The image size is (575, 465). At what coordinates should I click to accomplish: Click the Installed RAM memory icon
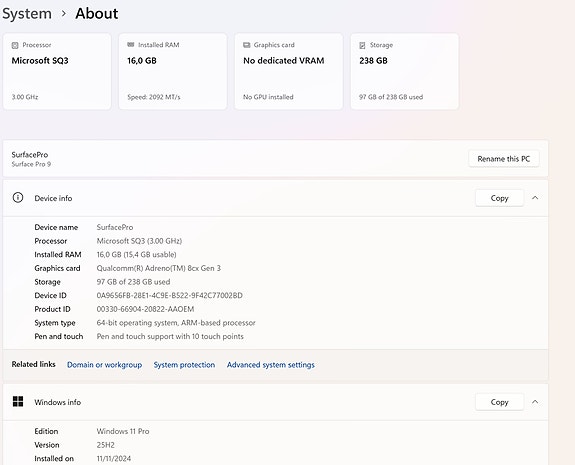pyautogui.click(x=131, y=45)
